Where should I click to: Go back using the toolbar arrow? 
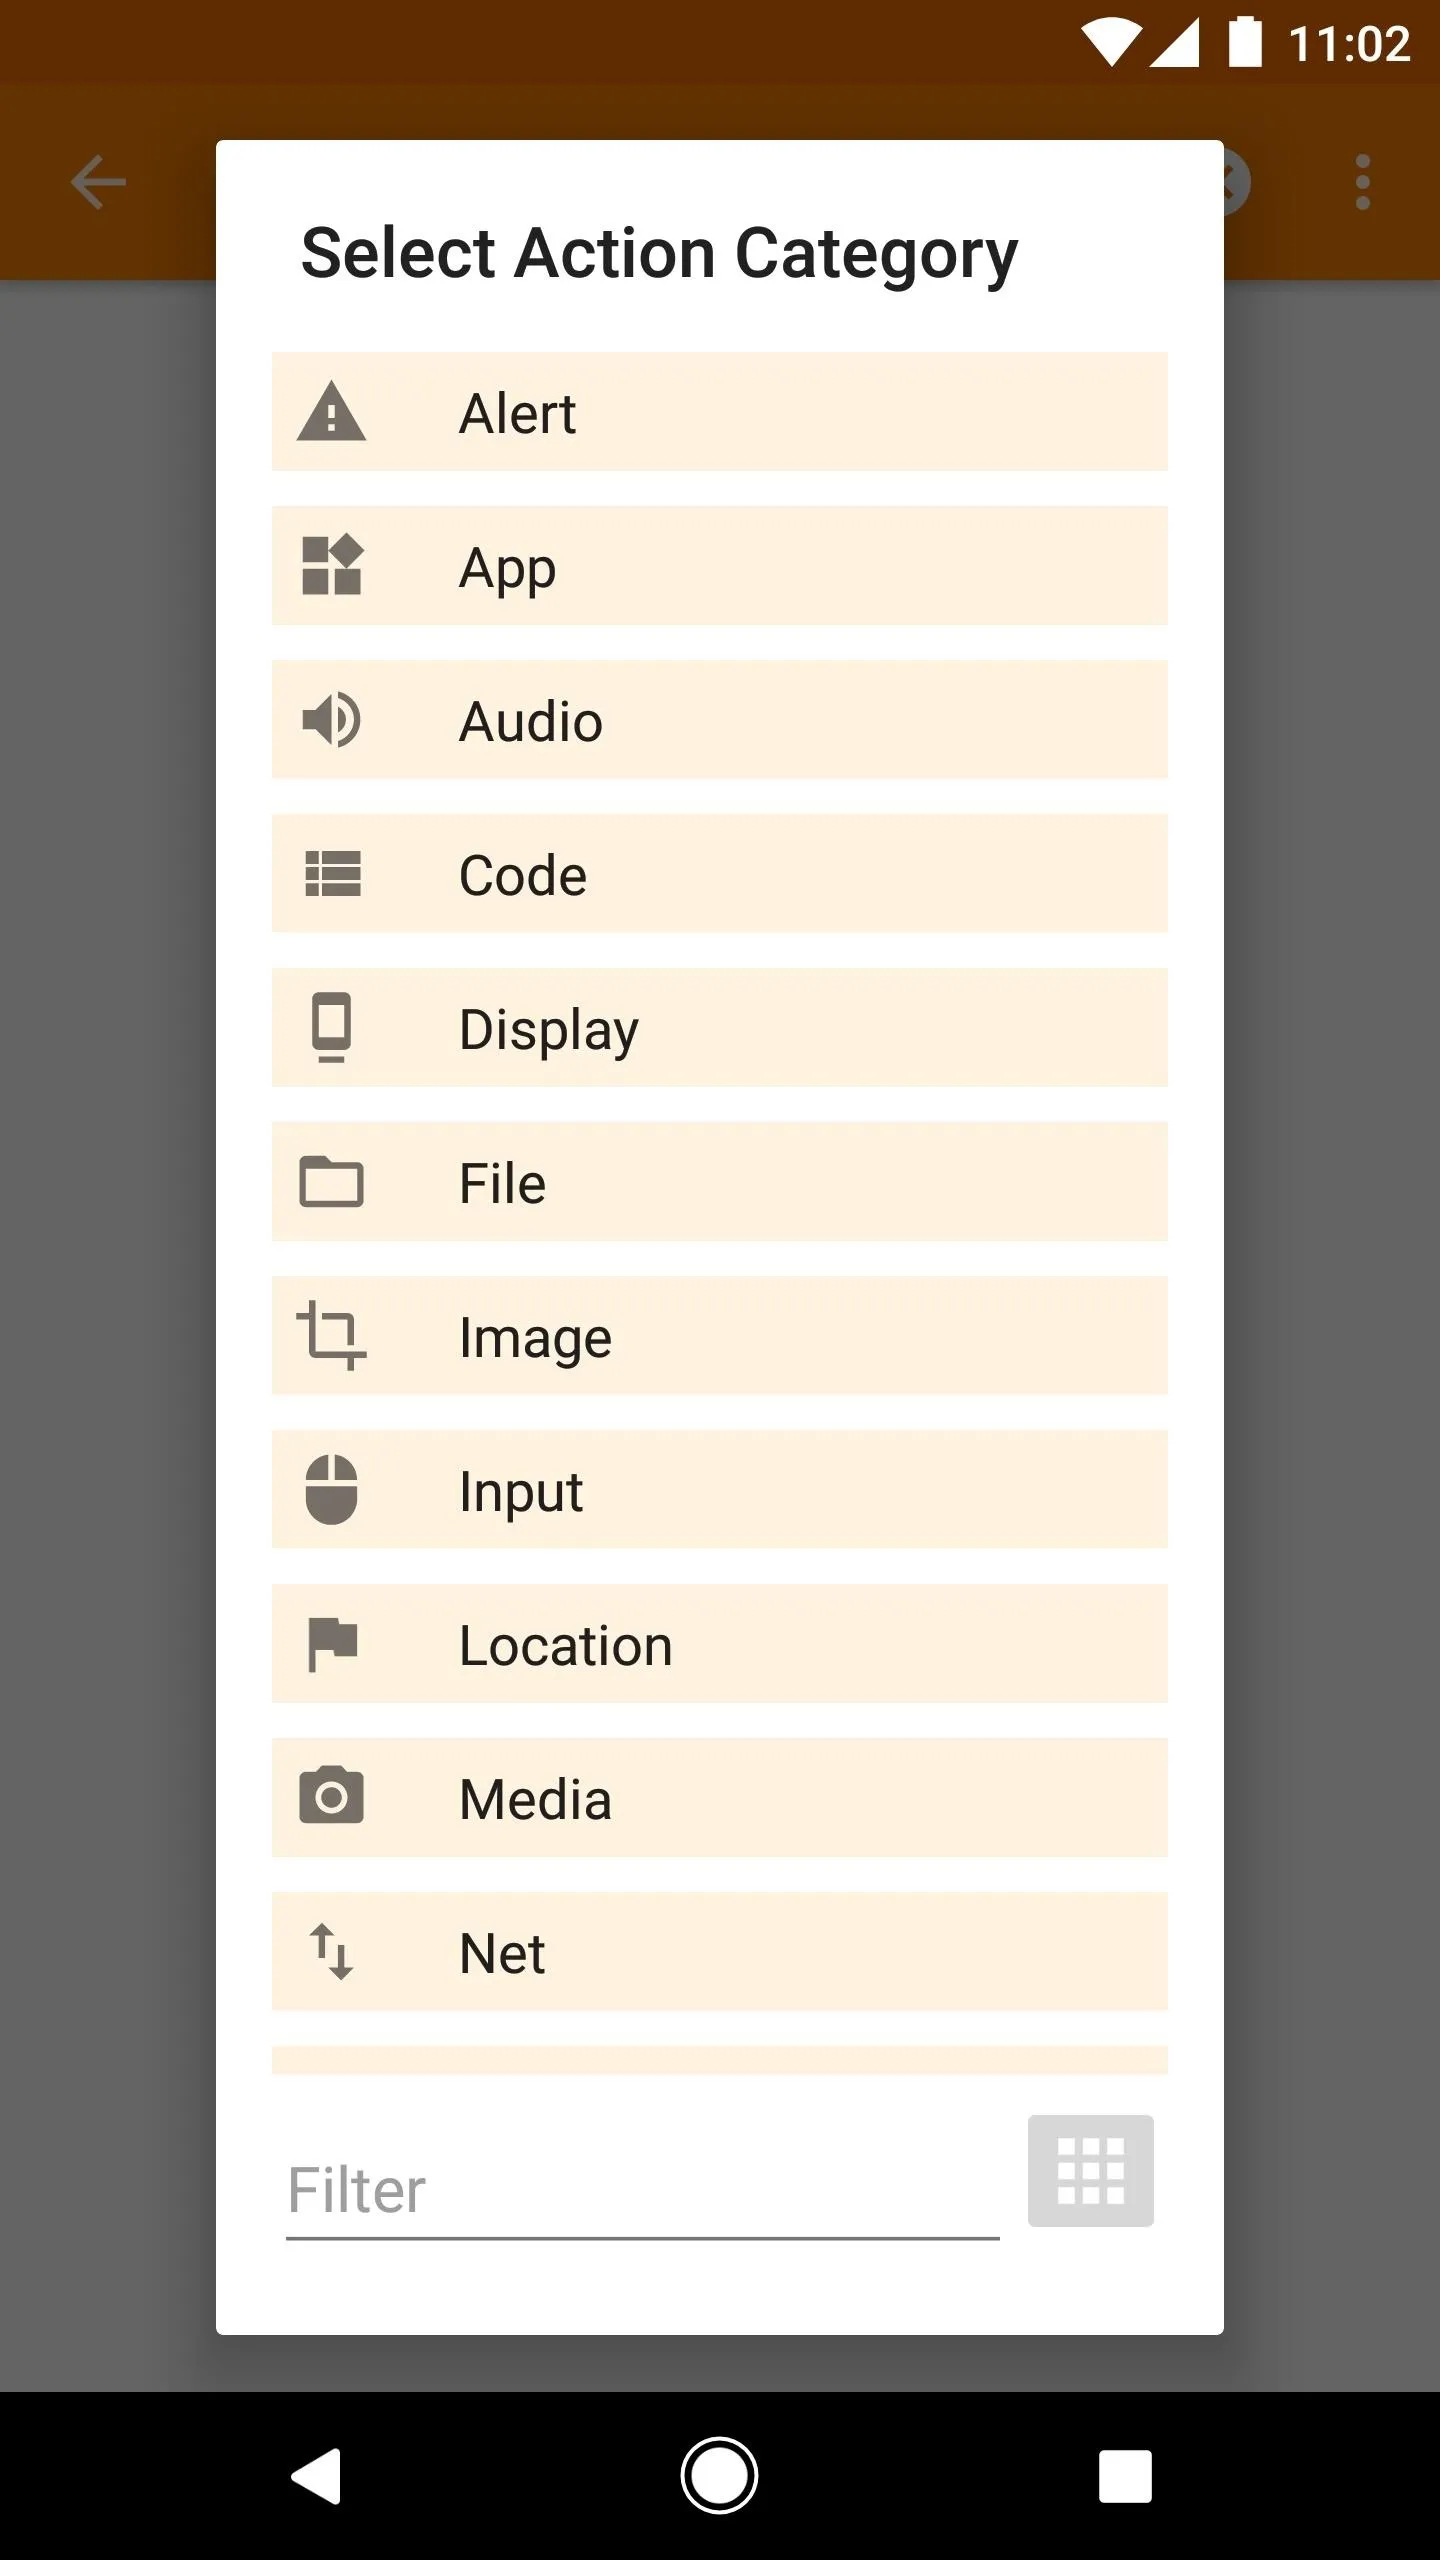(98, 182)
